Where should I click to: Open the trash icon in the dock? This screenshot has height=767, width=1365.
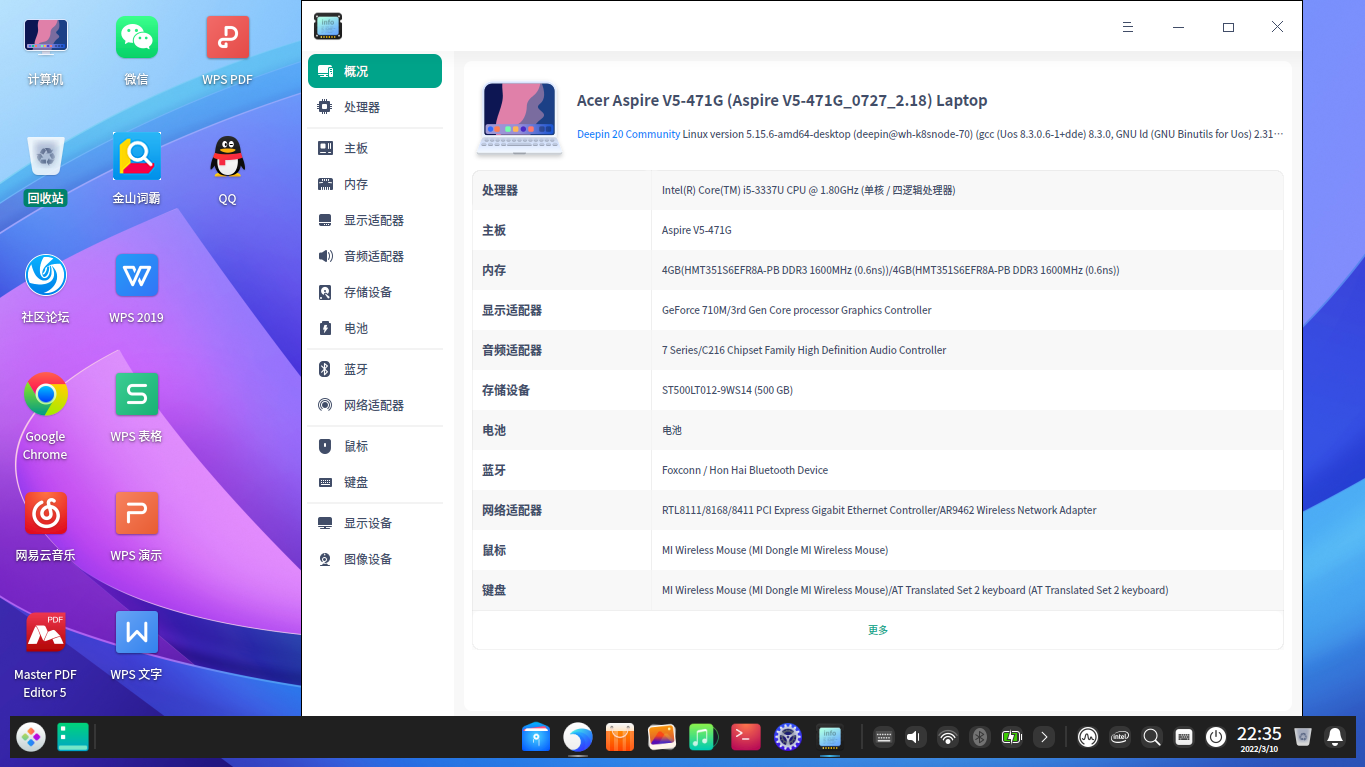(1302, 737)
